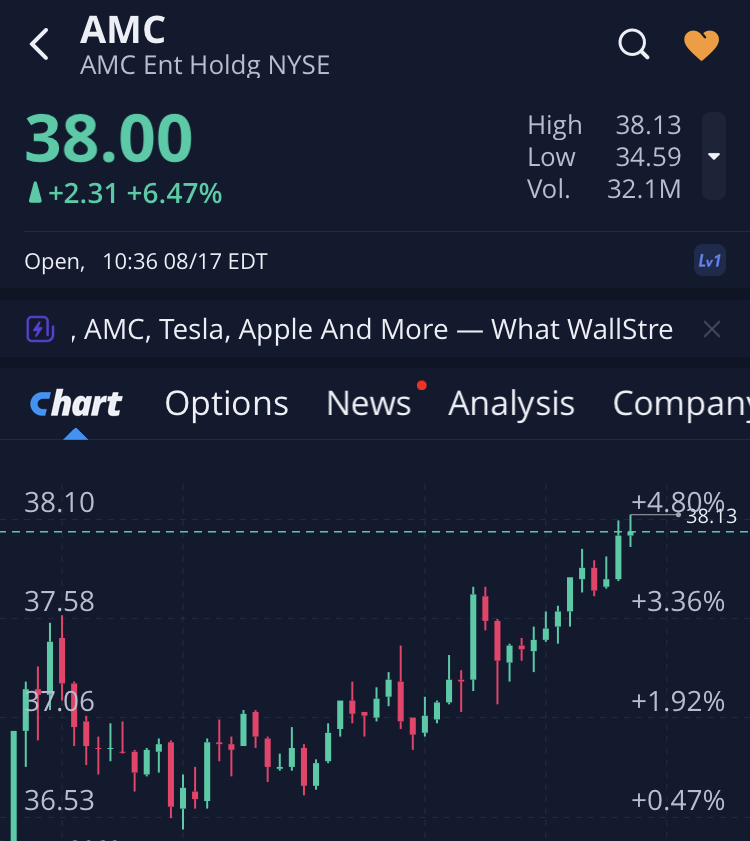The width and height of the screenshot is (750, 841).
Task: Tap the +2.31 +6.47% change text
Action: coord(125,193)
